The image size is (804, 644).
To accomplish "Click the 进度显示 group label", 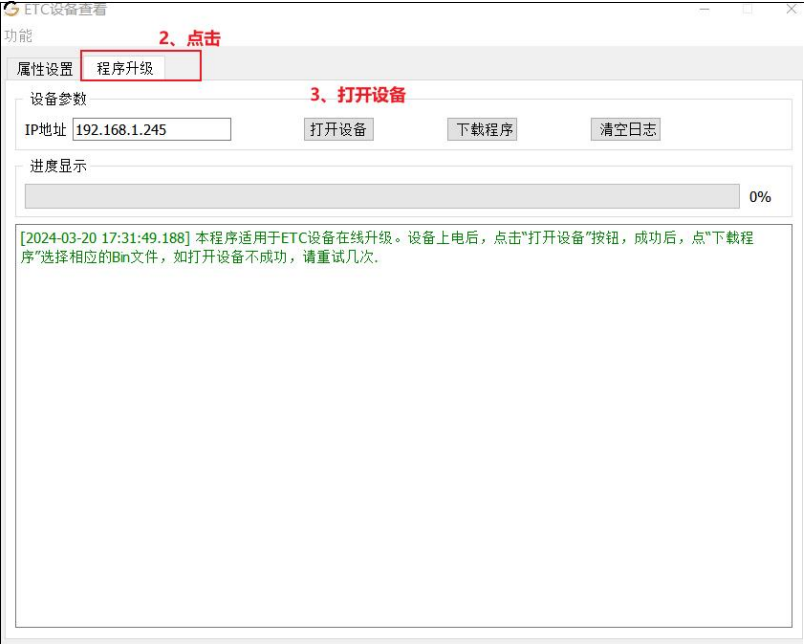I will tap(58, 166).
